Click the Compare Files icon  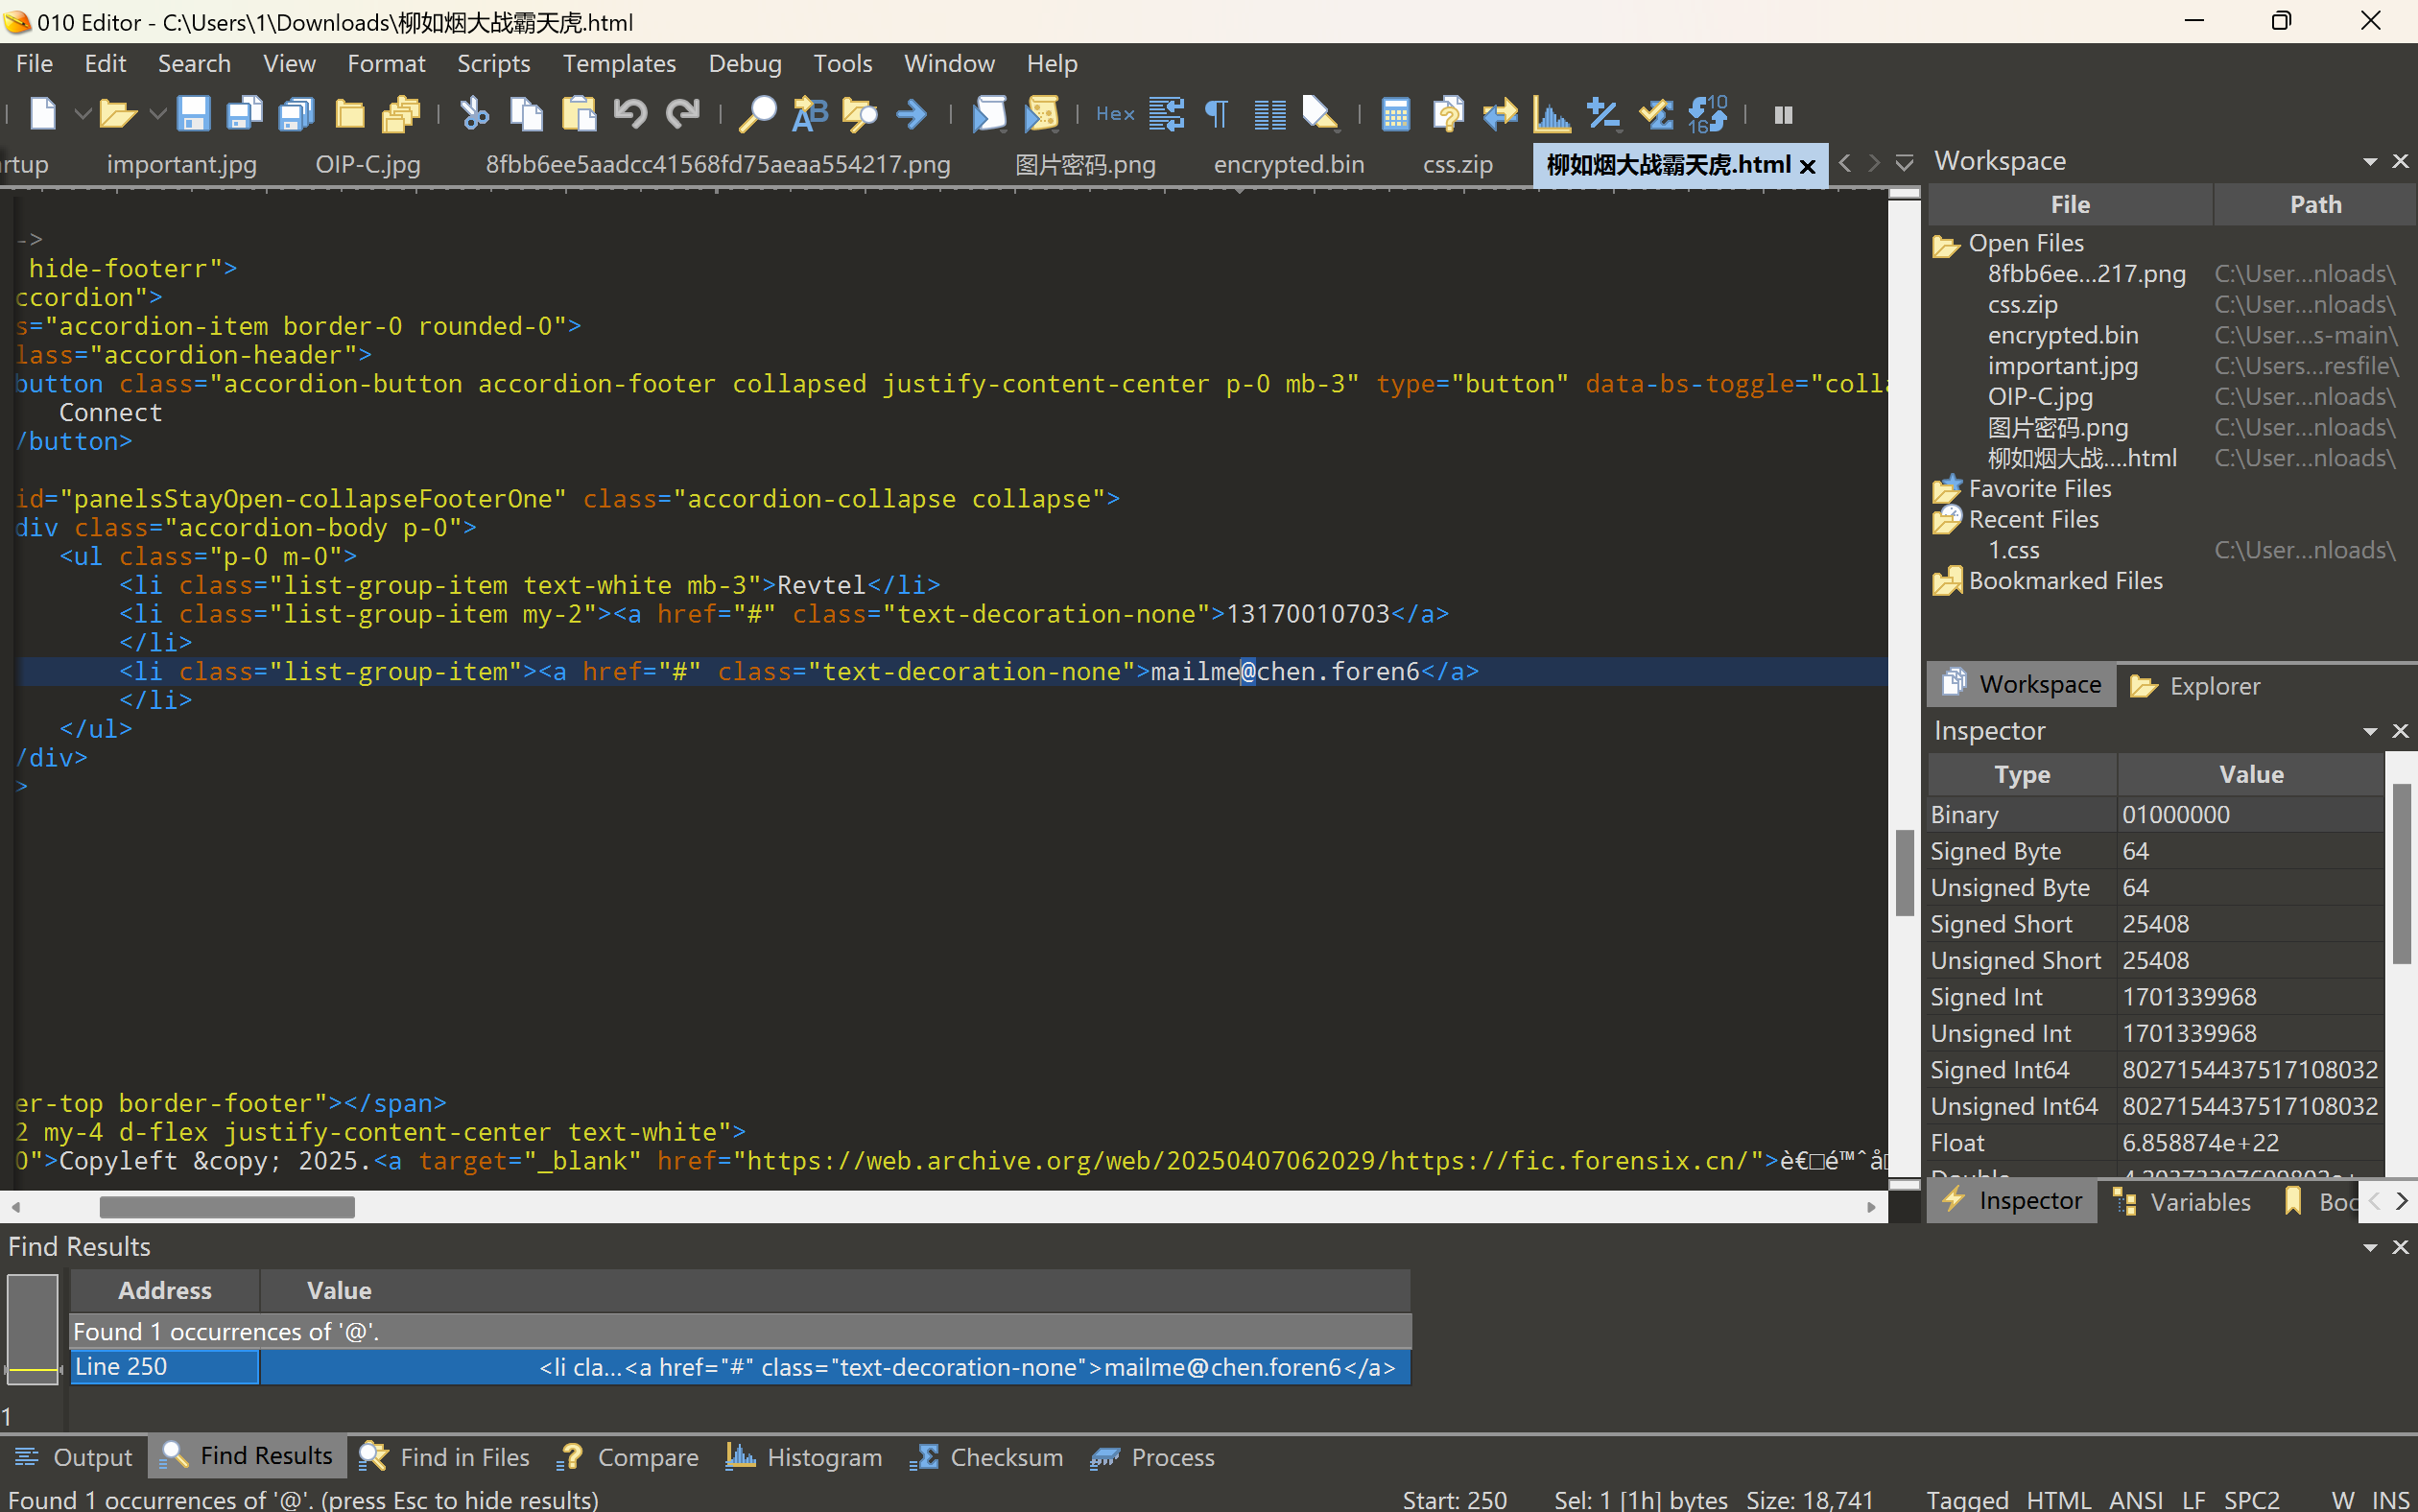click(x=1447, y=114)
